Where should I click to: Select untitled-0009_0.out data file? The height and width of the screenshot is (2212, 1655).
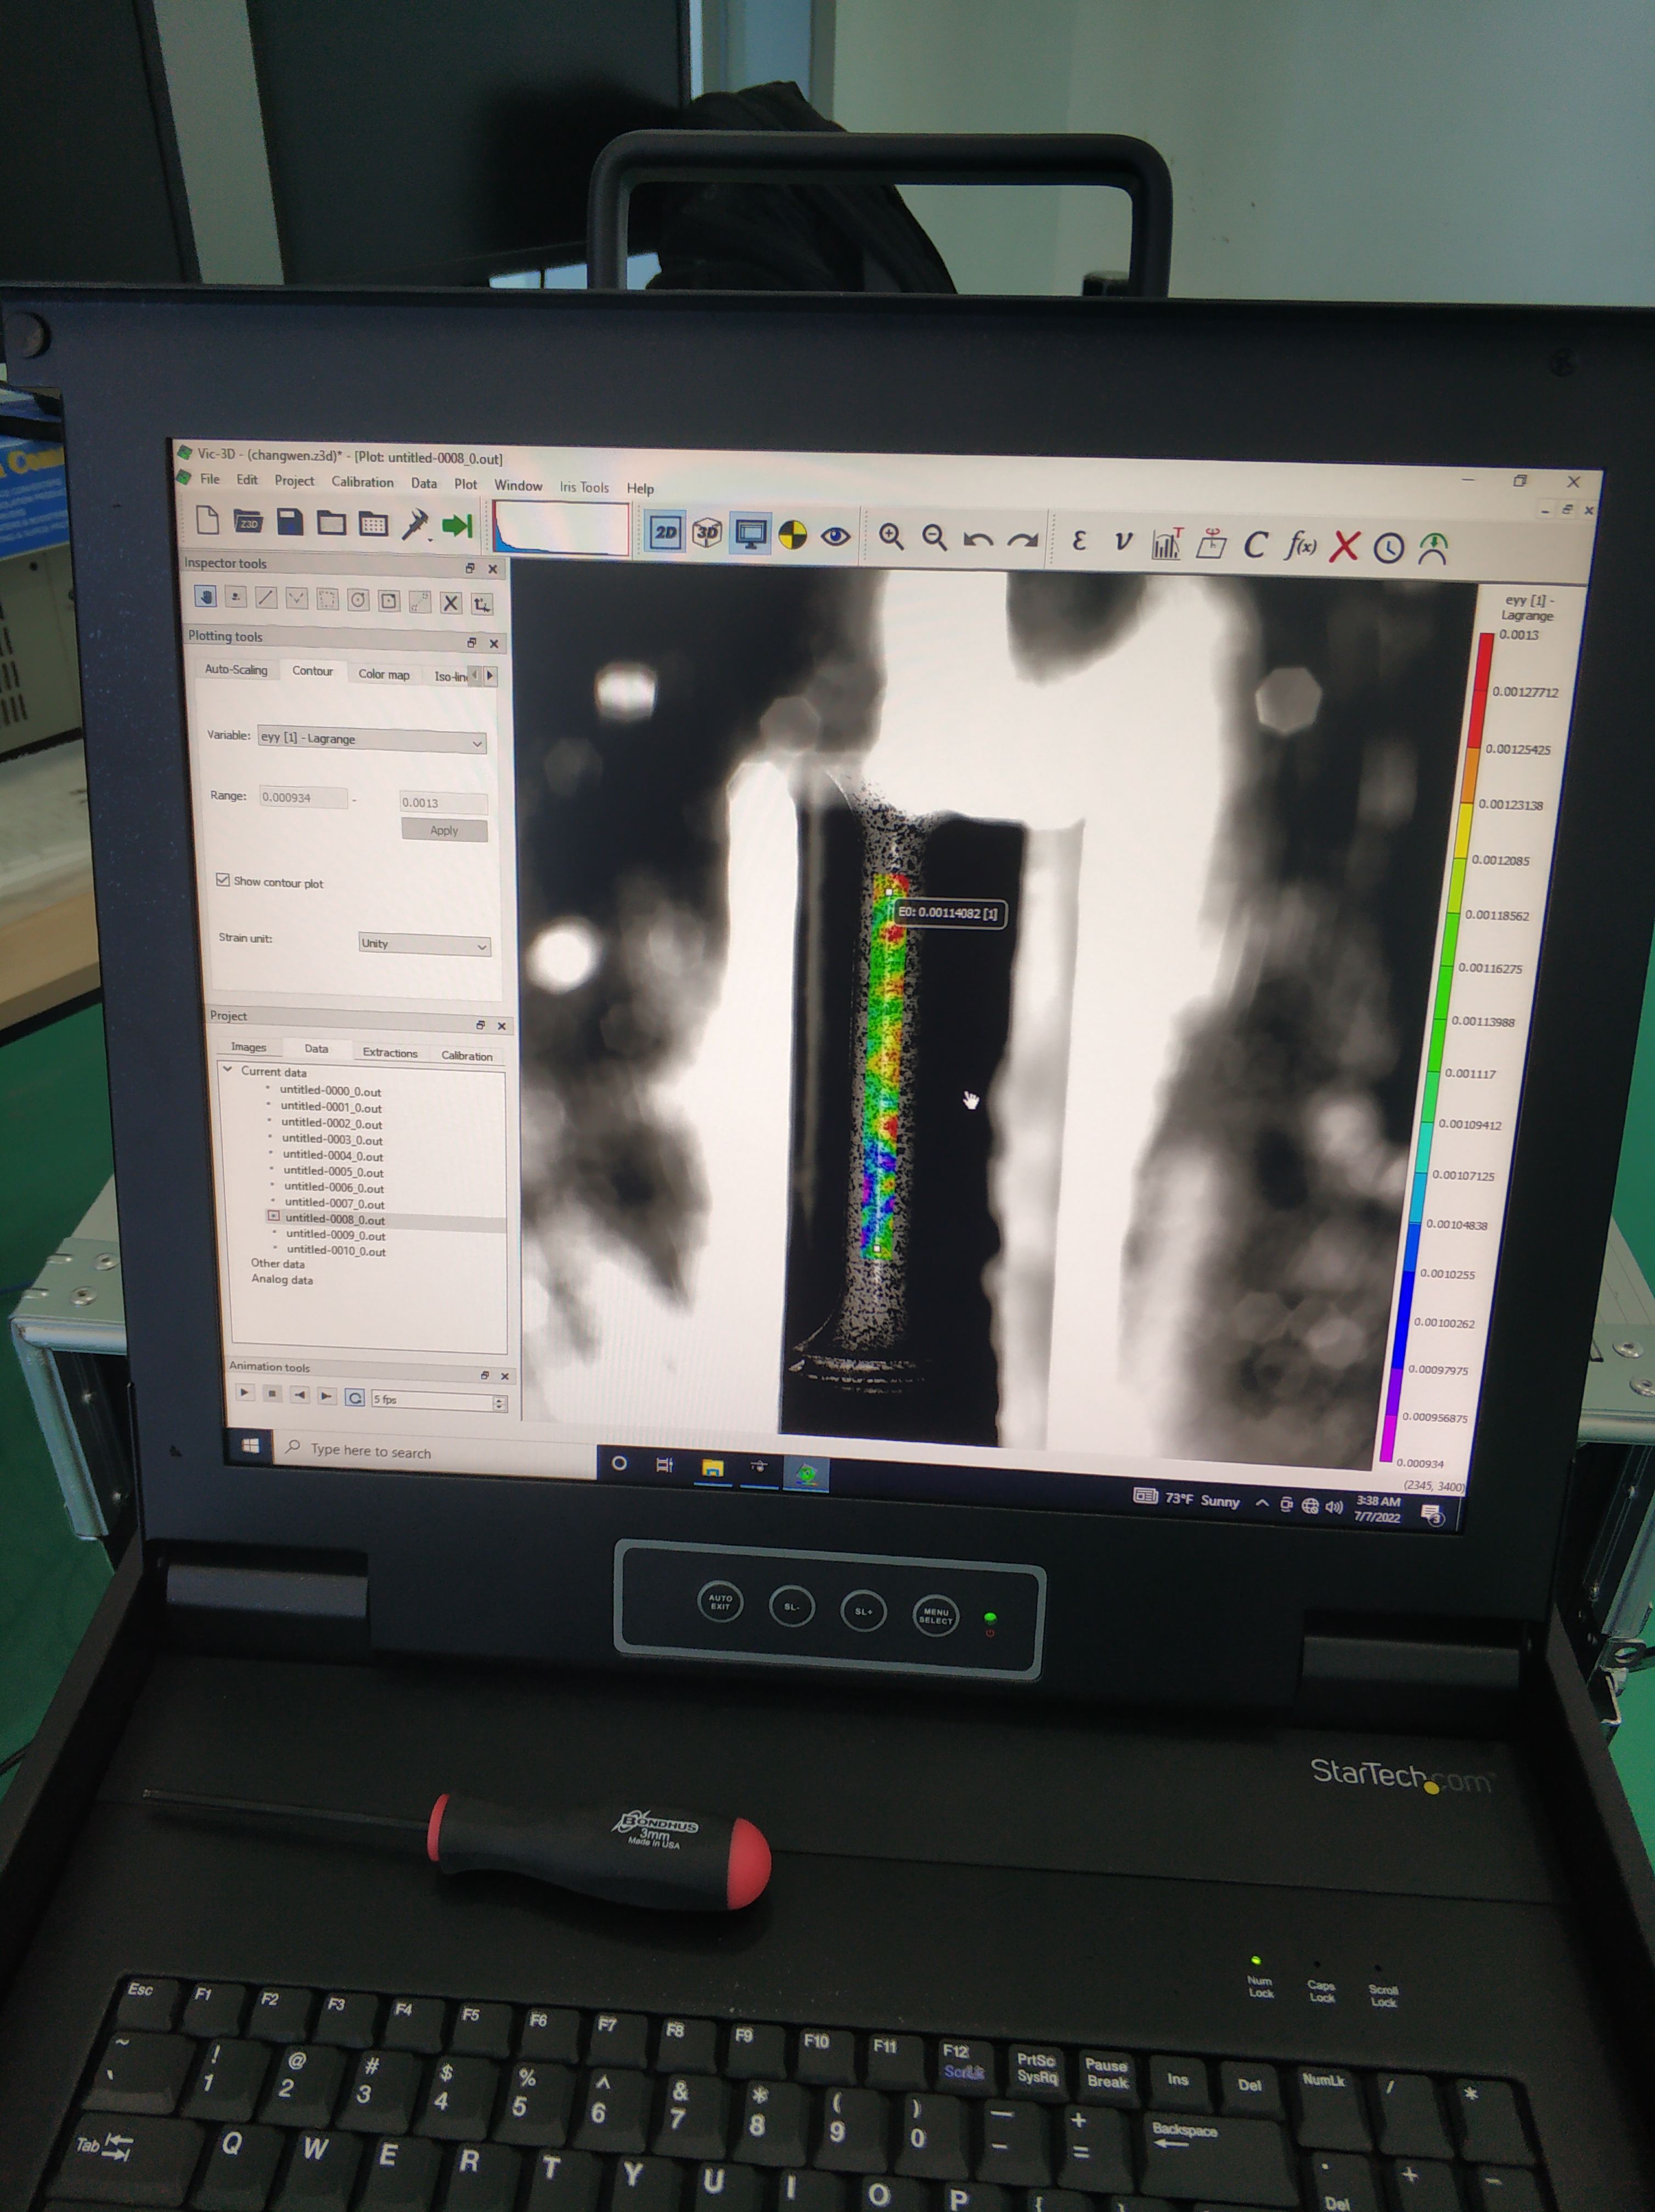tap(336, 1235)
